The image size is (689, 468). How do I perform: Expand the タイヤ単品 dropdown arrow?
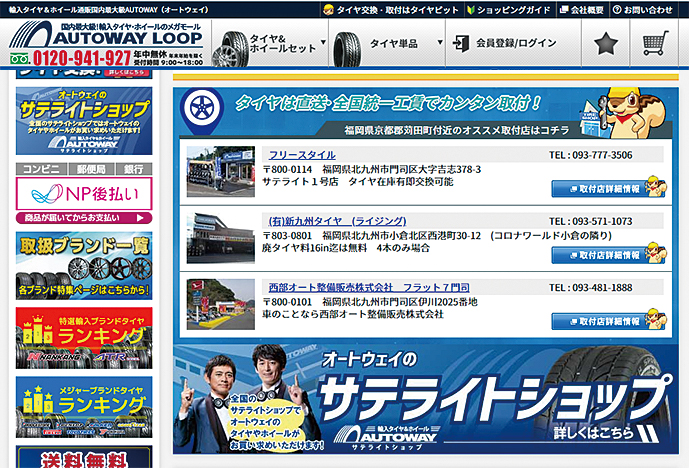440,42
